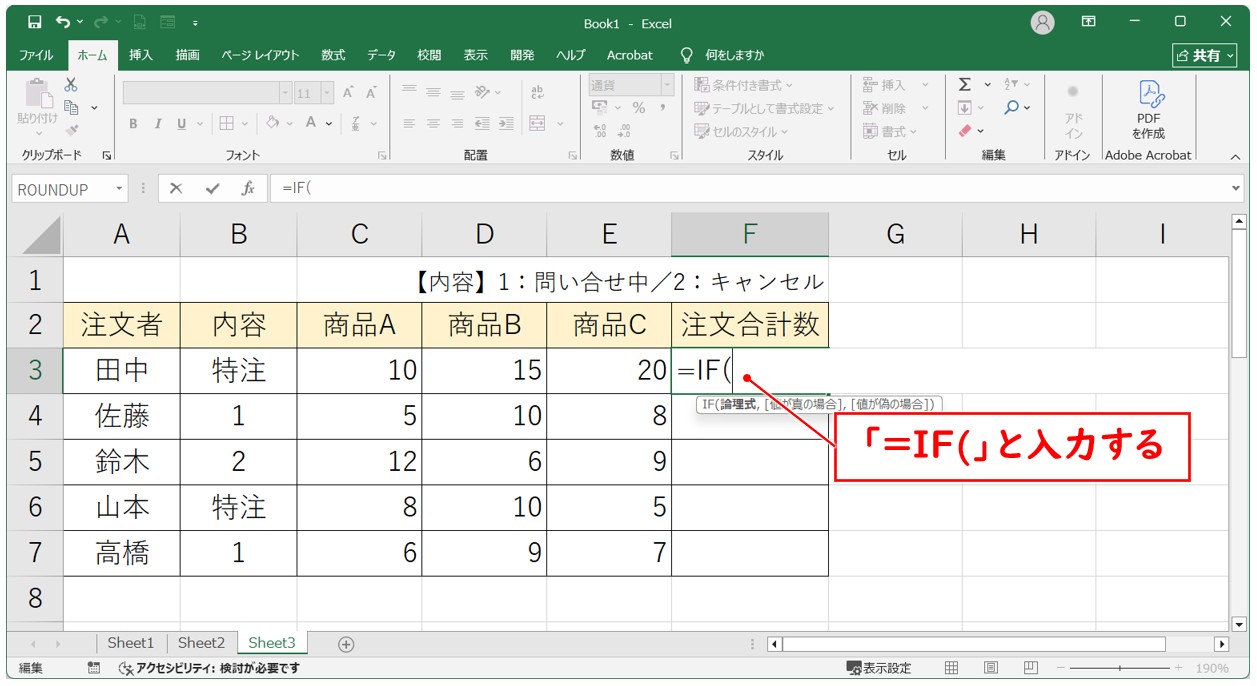Switch to Sheet1 tab
The image size is (1257, 686).
click(x=131, y=643)
